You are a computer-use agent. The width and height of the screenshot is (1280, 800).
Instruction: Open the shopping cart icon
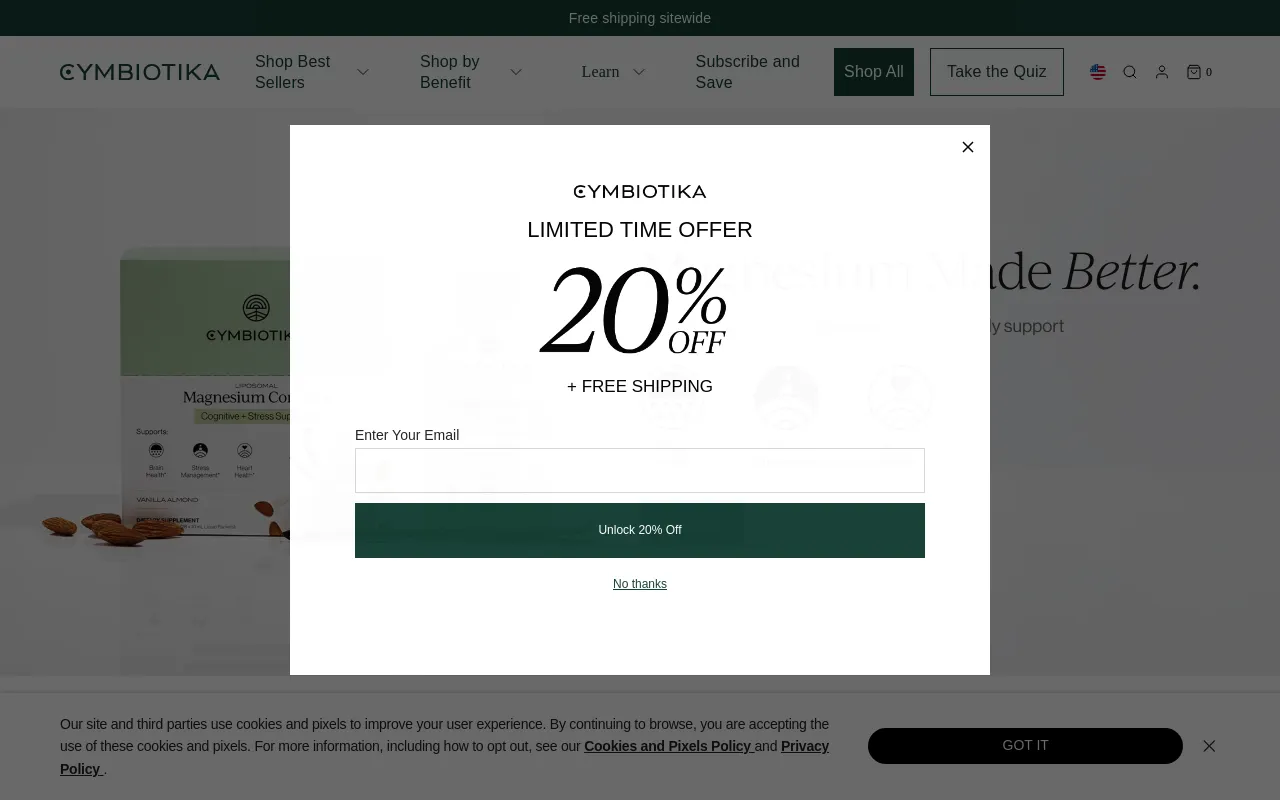point(1199,72)
